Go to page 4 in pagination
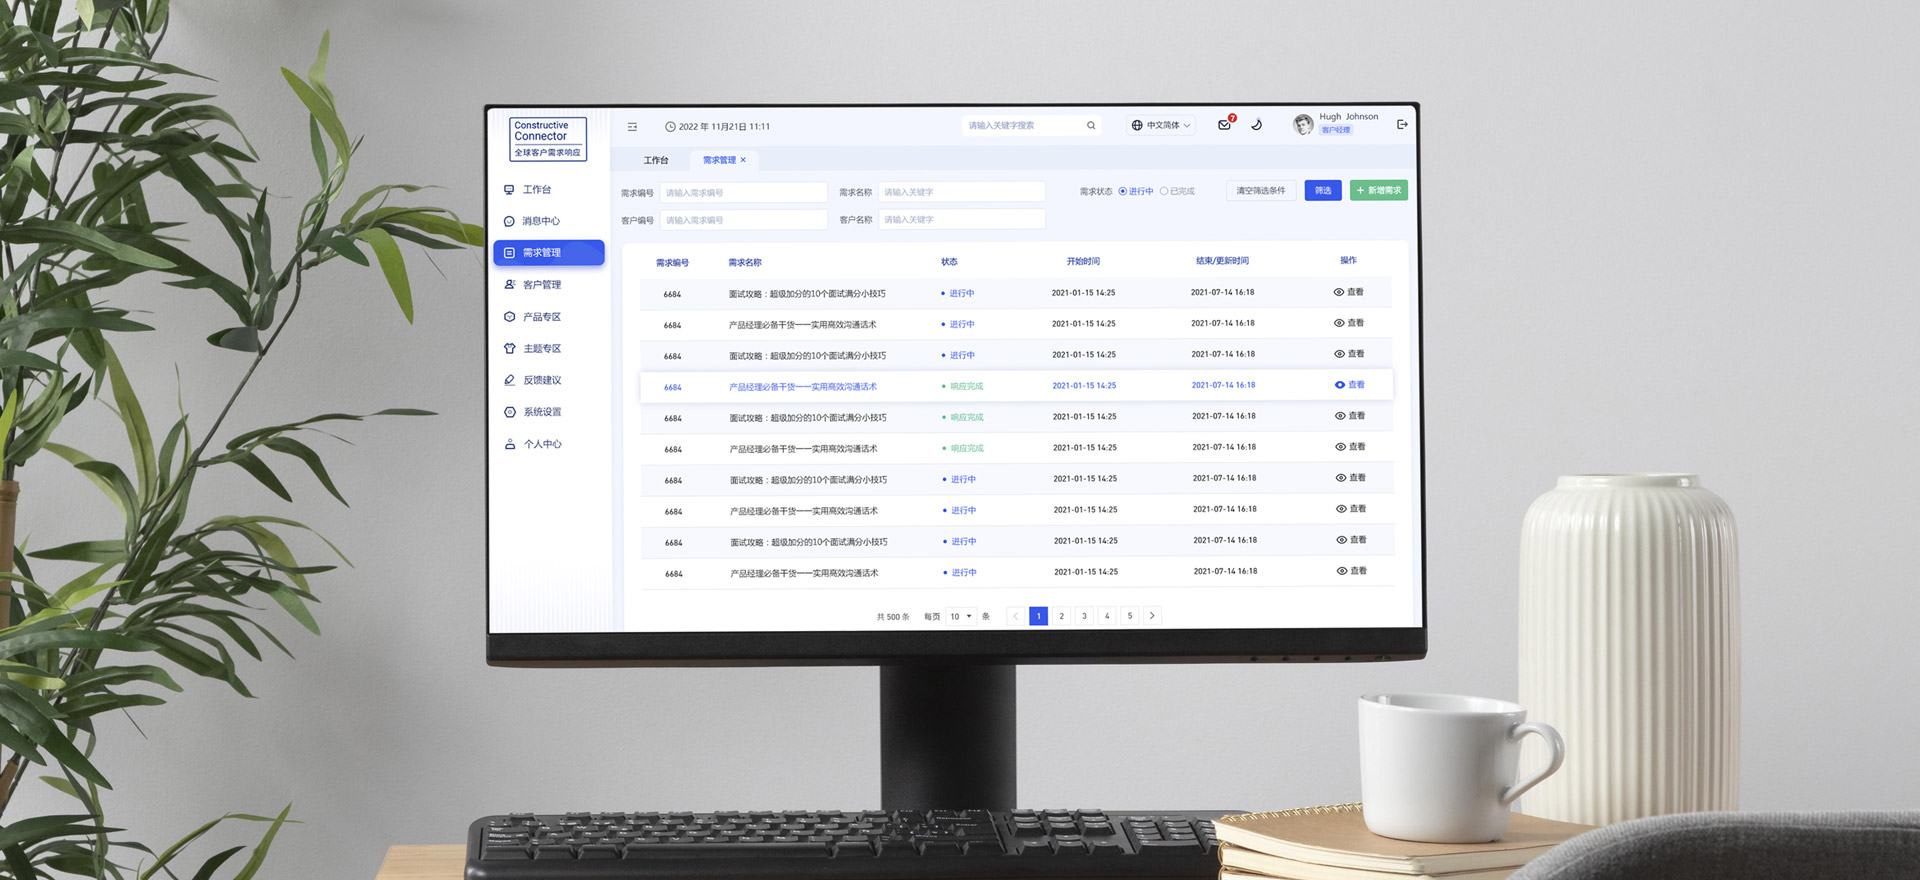The image size is (1920, 880). (x=1107, y=616)
